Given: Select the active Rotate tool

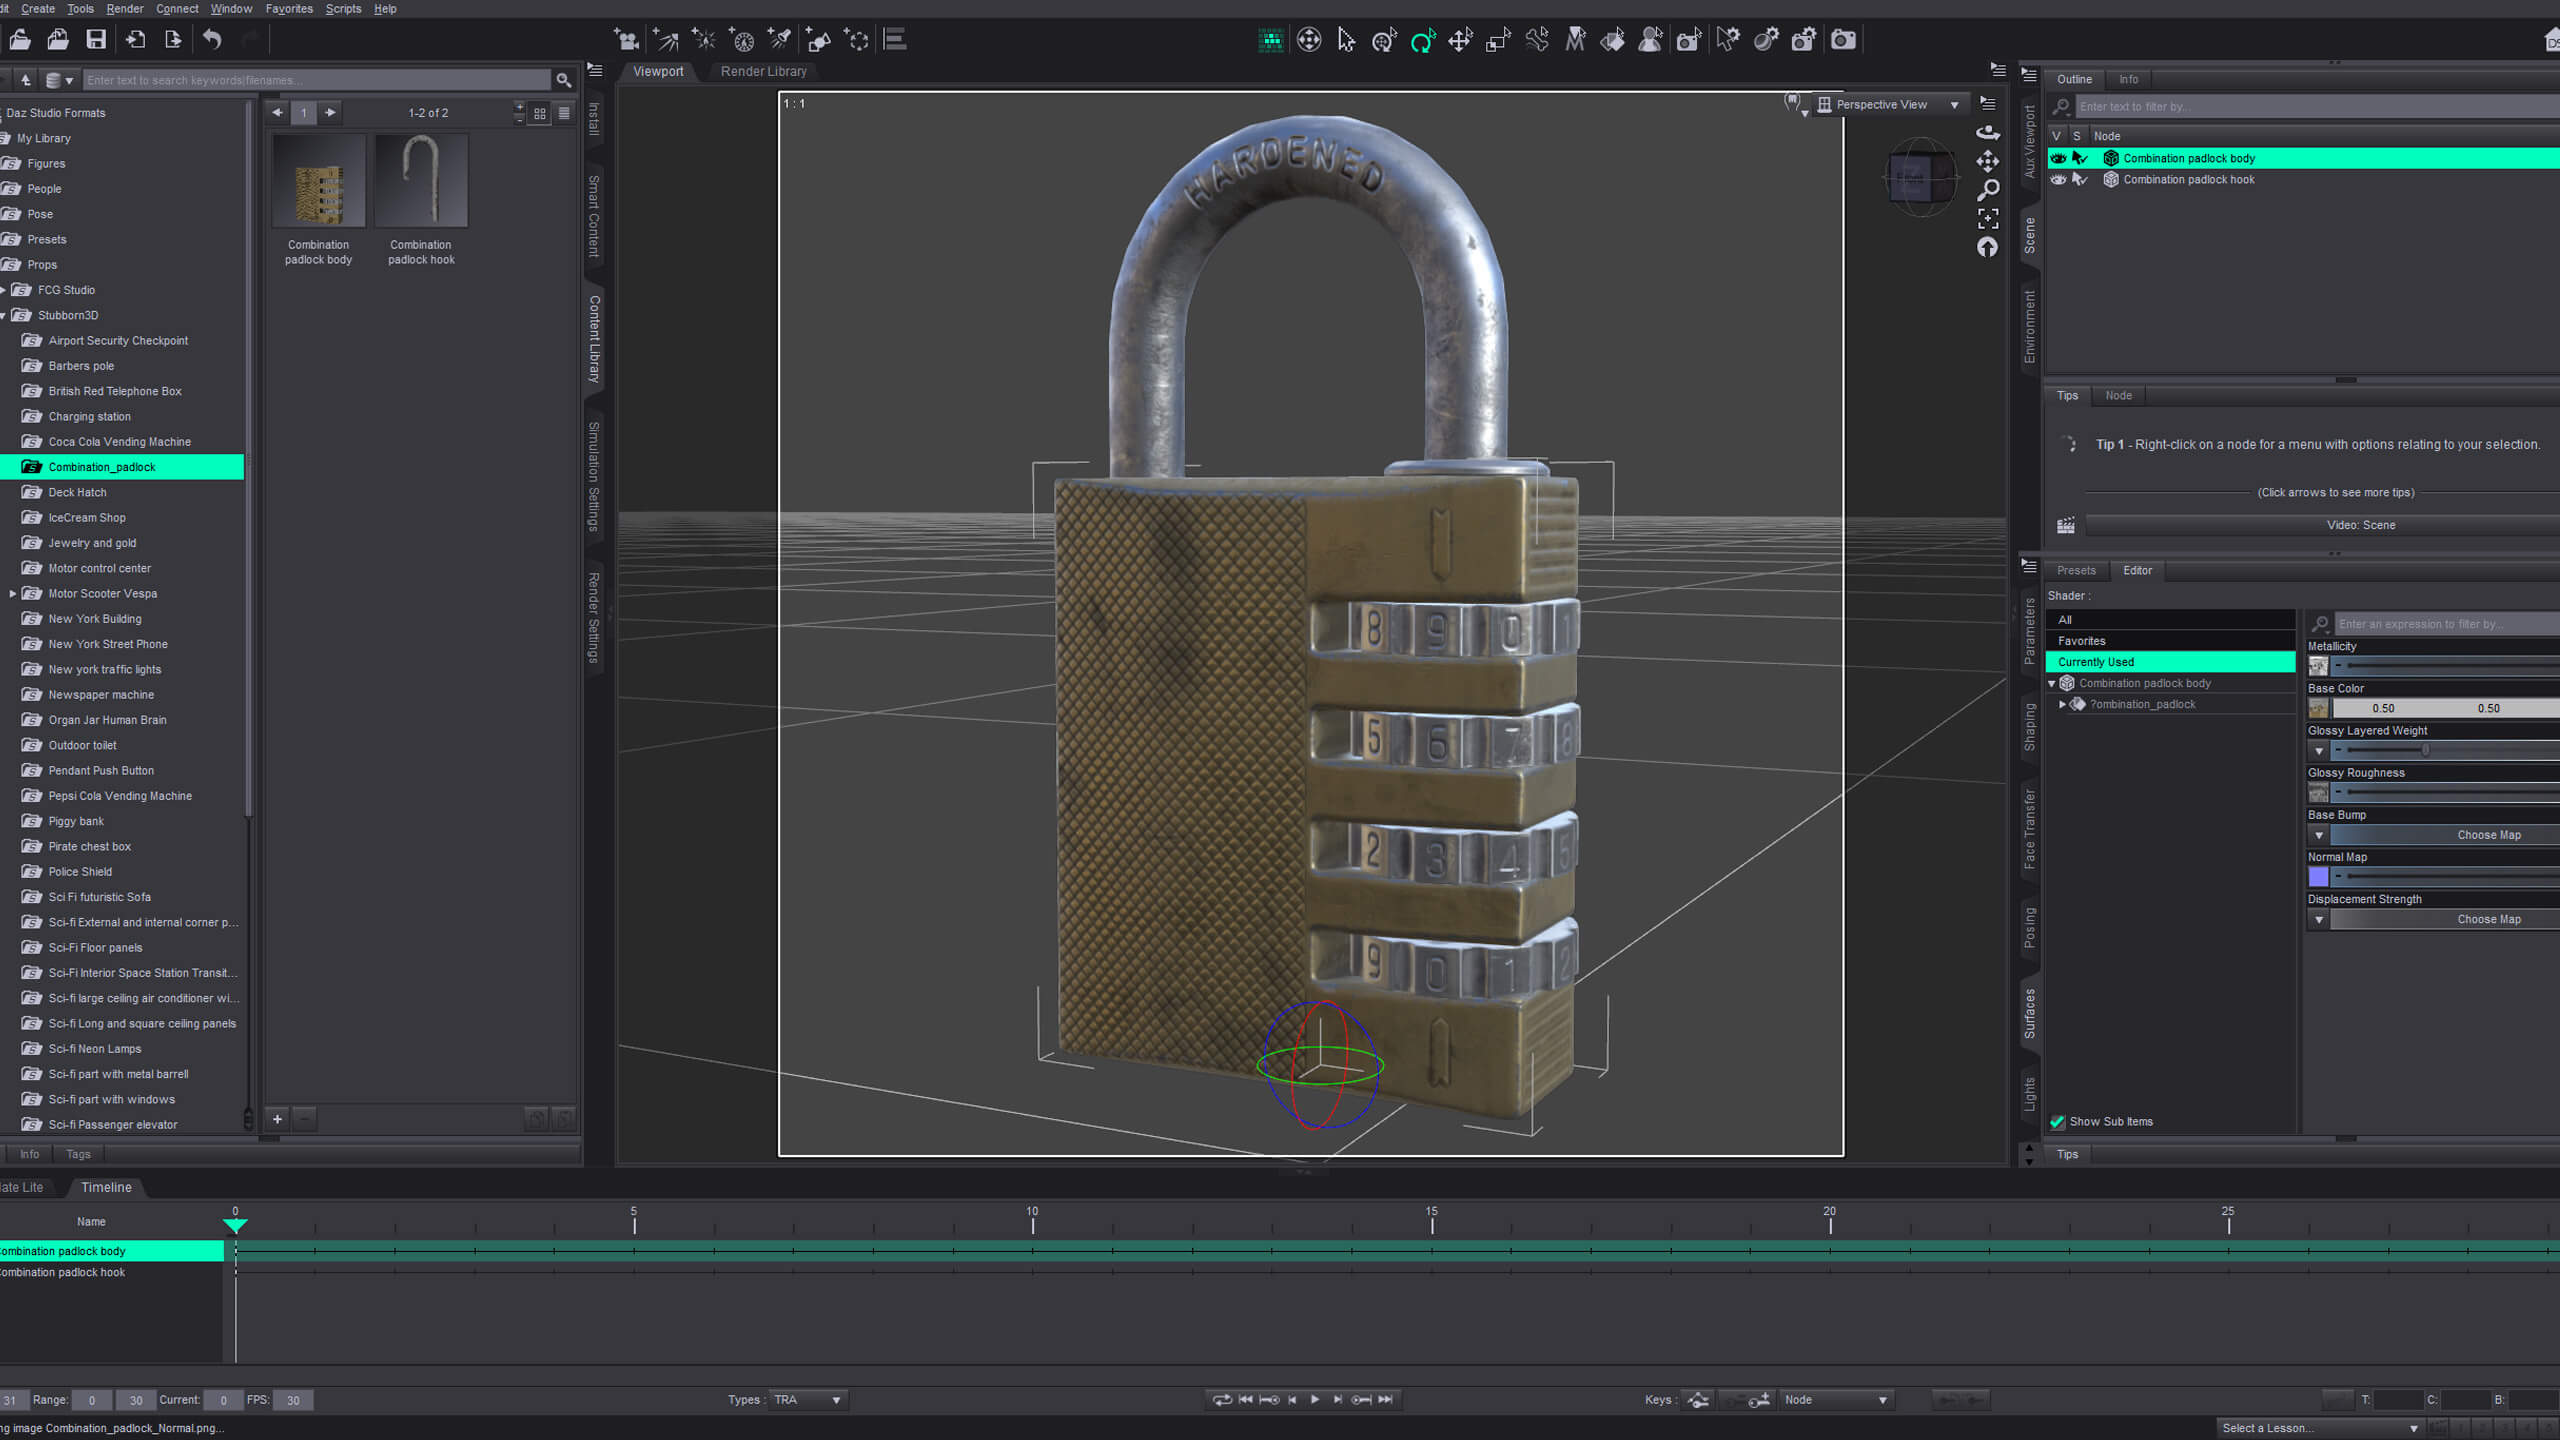Looking at the screenshot, I should coord(1422,40).
